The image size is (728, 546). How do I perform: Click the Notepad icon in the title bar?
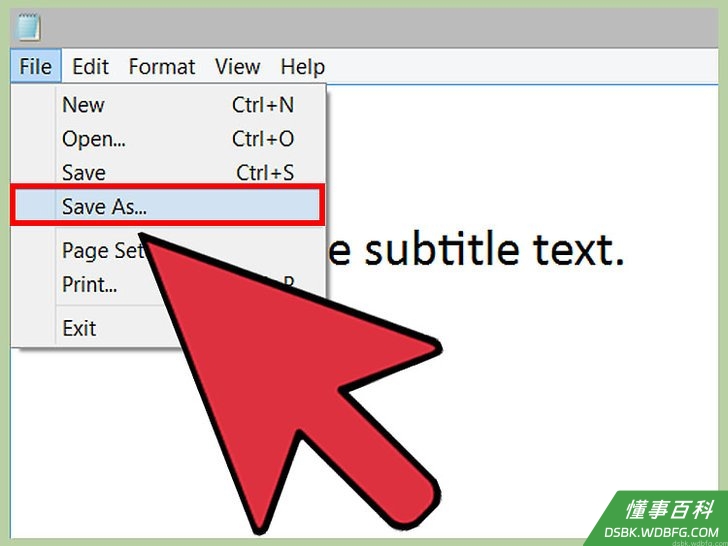point(28,27)
